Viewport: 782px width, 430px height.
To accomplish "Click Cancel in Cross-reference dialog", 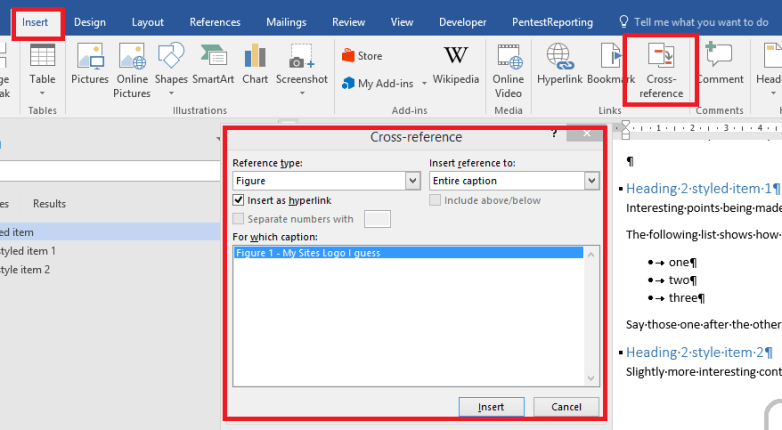I will tap(566, 407).
